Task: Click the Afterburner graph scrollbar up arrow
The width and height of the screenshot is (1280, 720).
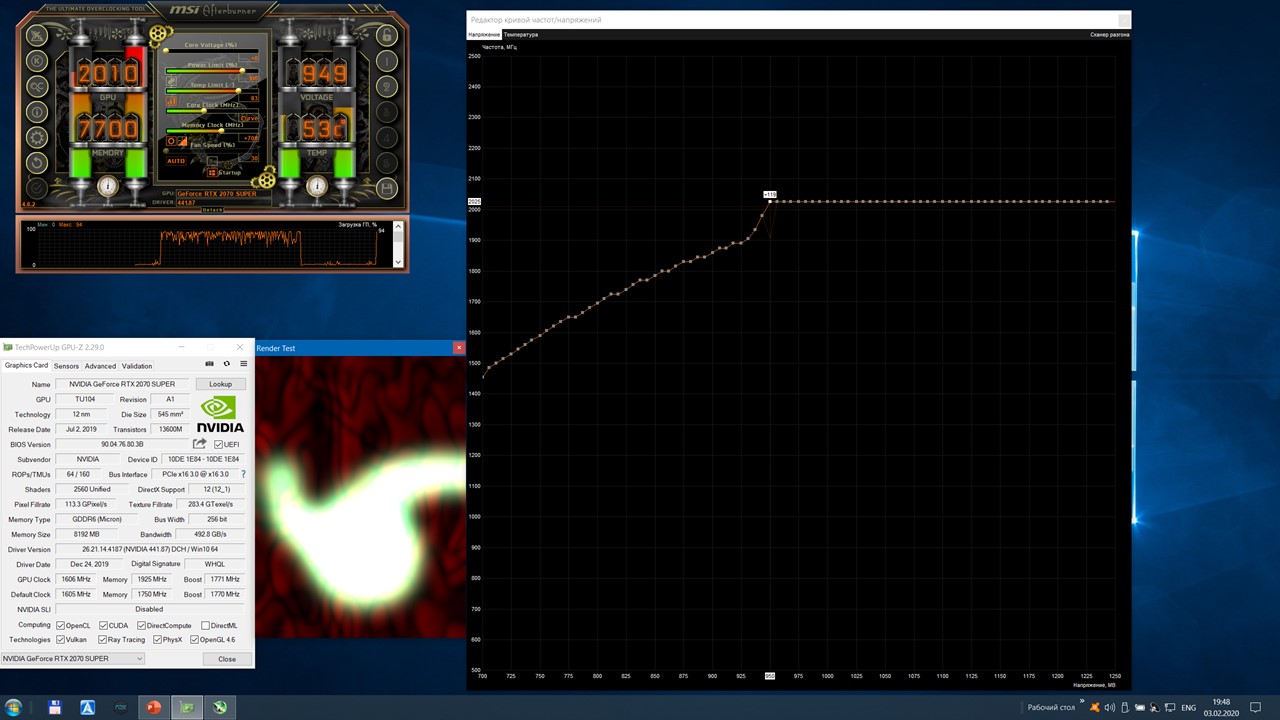Action: 399,226
